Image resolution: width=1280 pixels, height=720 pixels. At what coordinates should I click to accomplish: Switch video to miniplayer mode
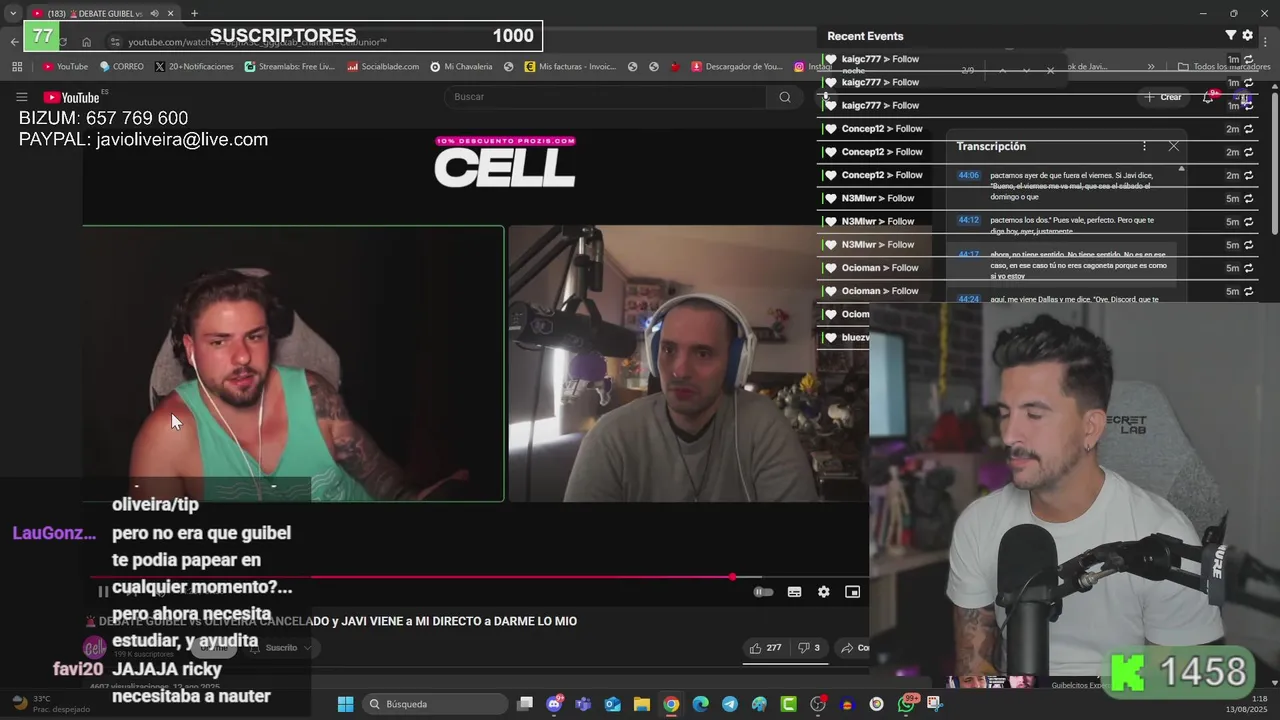852,592
